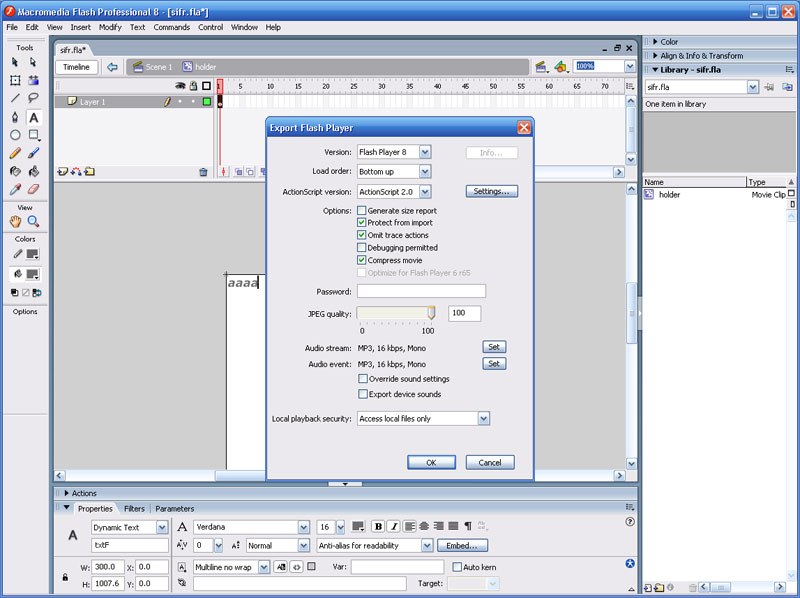Uncheck Omit trace actions
This screenshot has width=800, height=598.
[362, 235]
